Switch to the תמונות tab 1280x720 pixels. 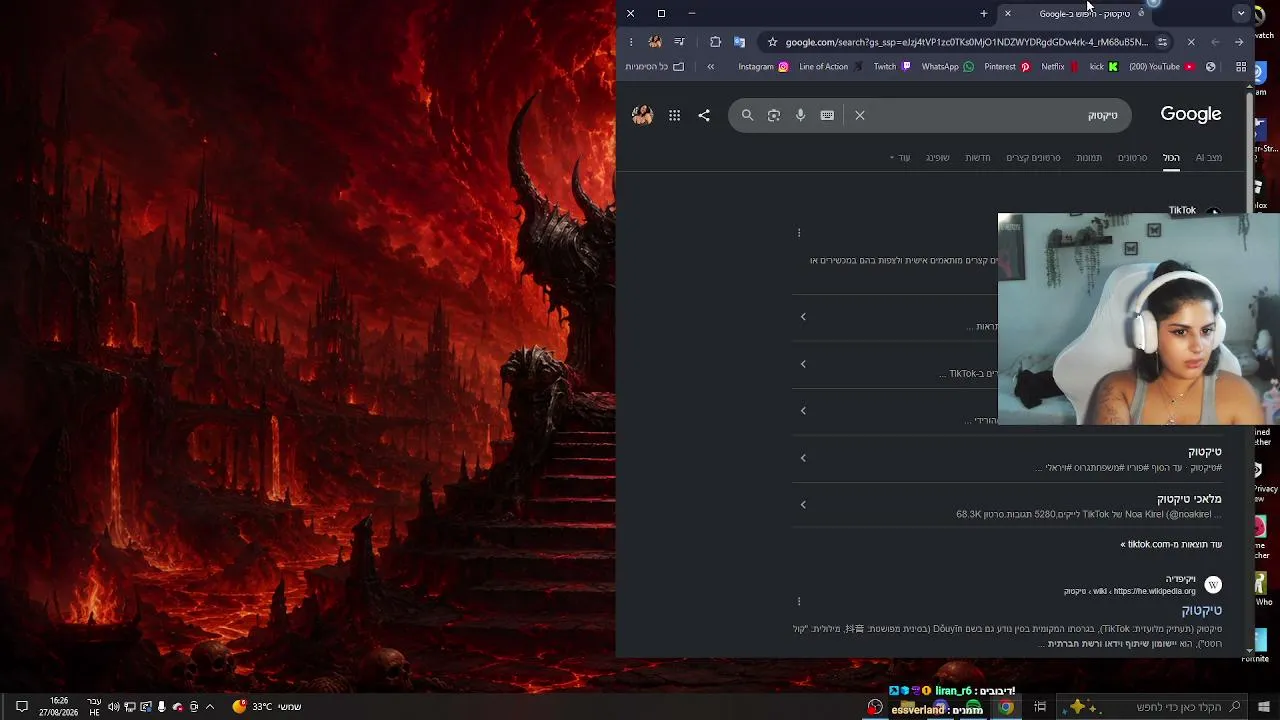pos(1089,157)
